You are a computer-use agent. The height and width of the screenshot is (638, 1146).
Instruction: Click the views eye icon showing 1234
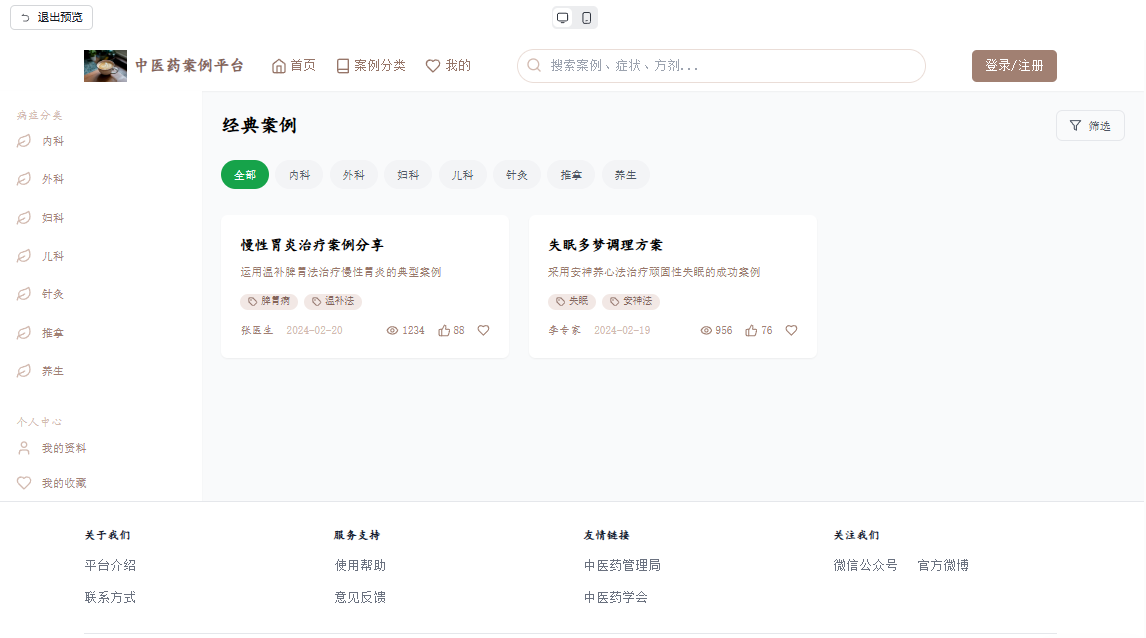point(392,330)
